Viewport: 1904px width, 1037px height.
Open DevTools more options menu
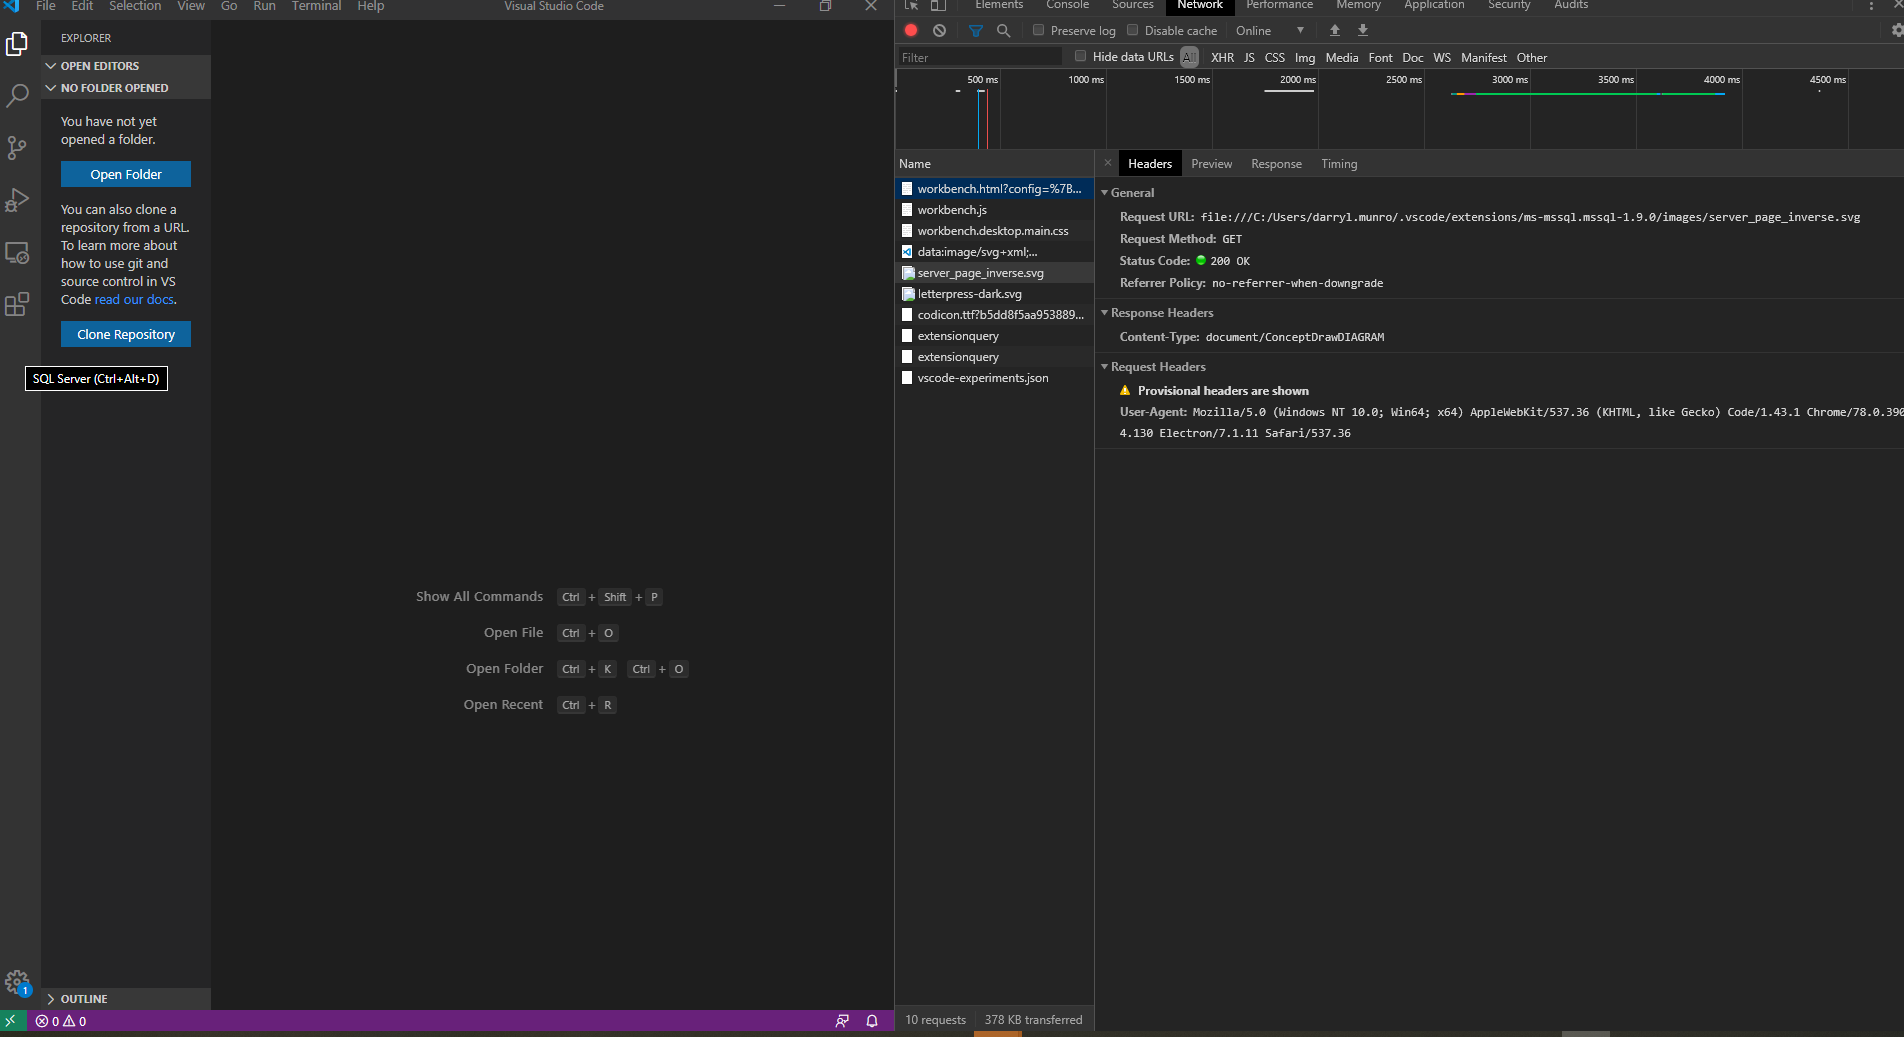pos(1871,5)
